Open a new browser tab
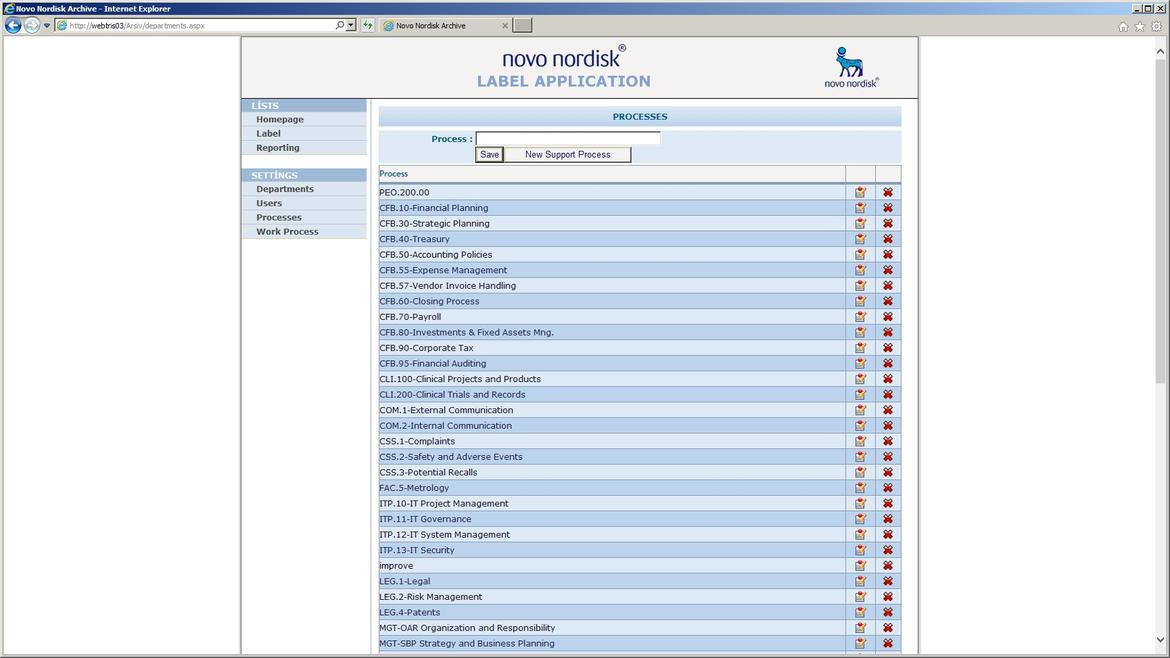This screenshot has width=1170, height=658. (523, 25)
